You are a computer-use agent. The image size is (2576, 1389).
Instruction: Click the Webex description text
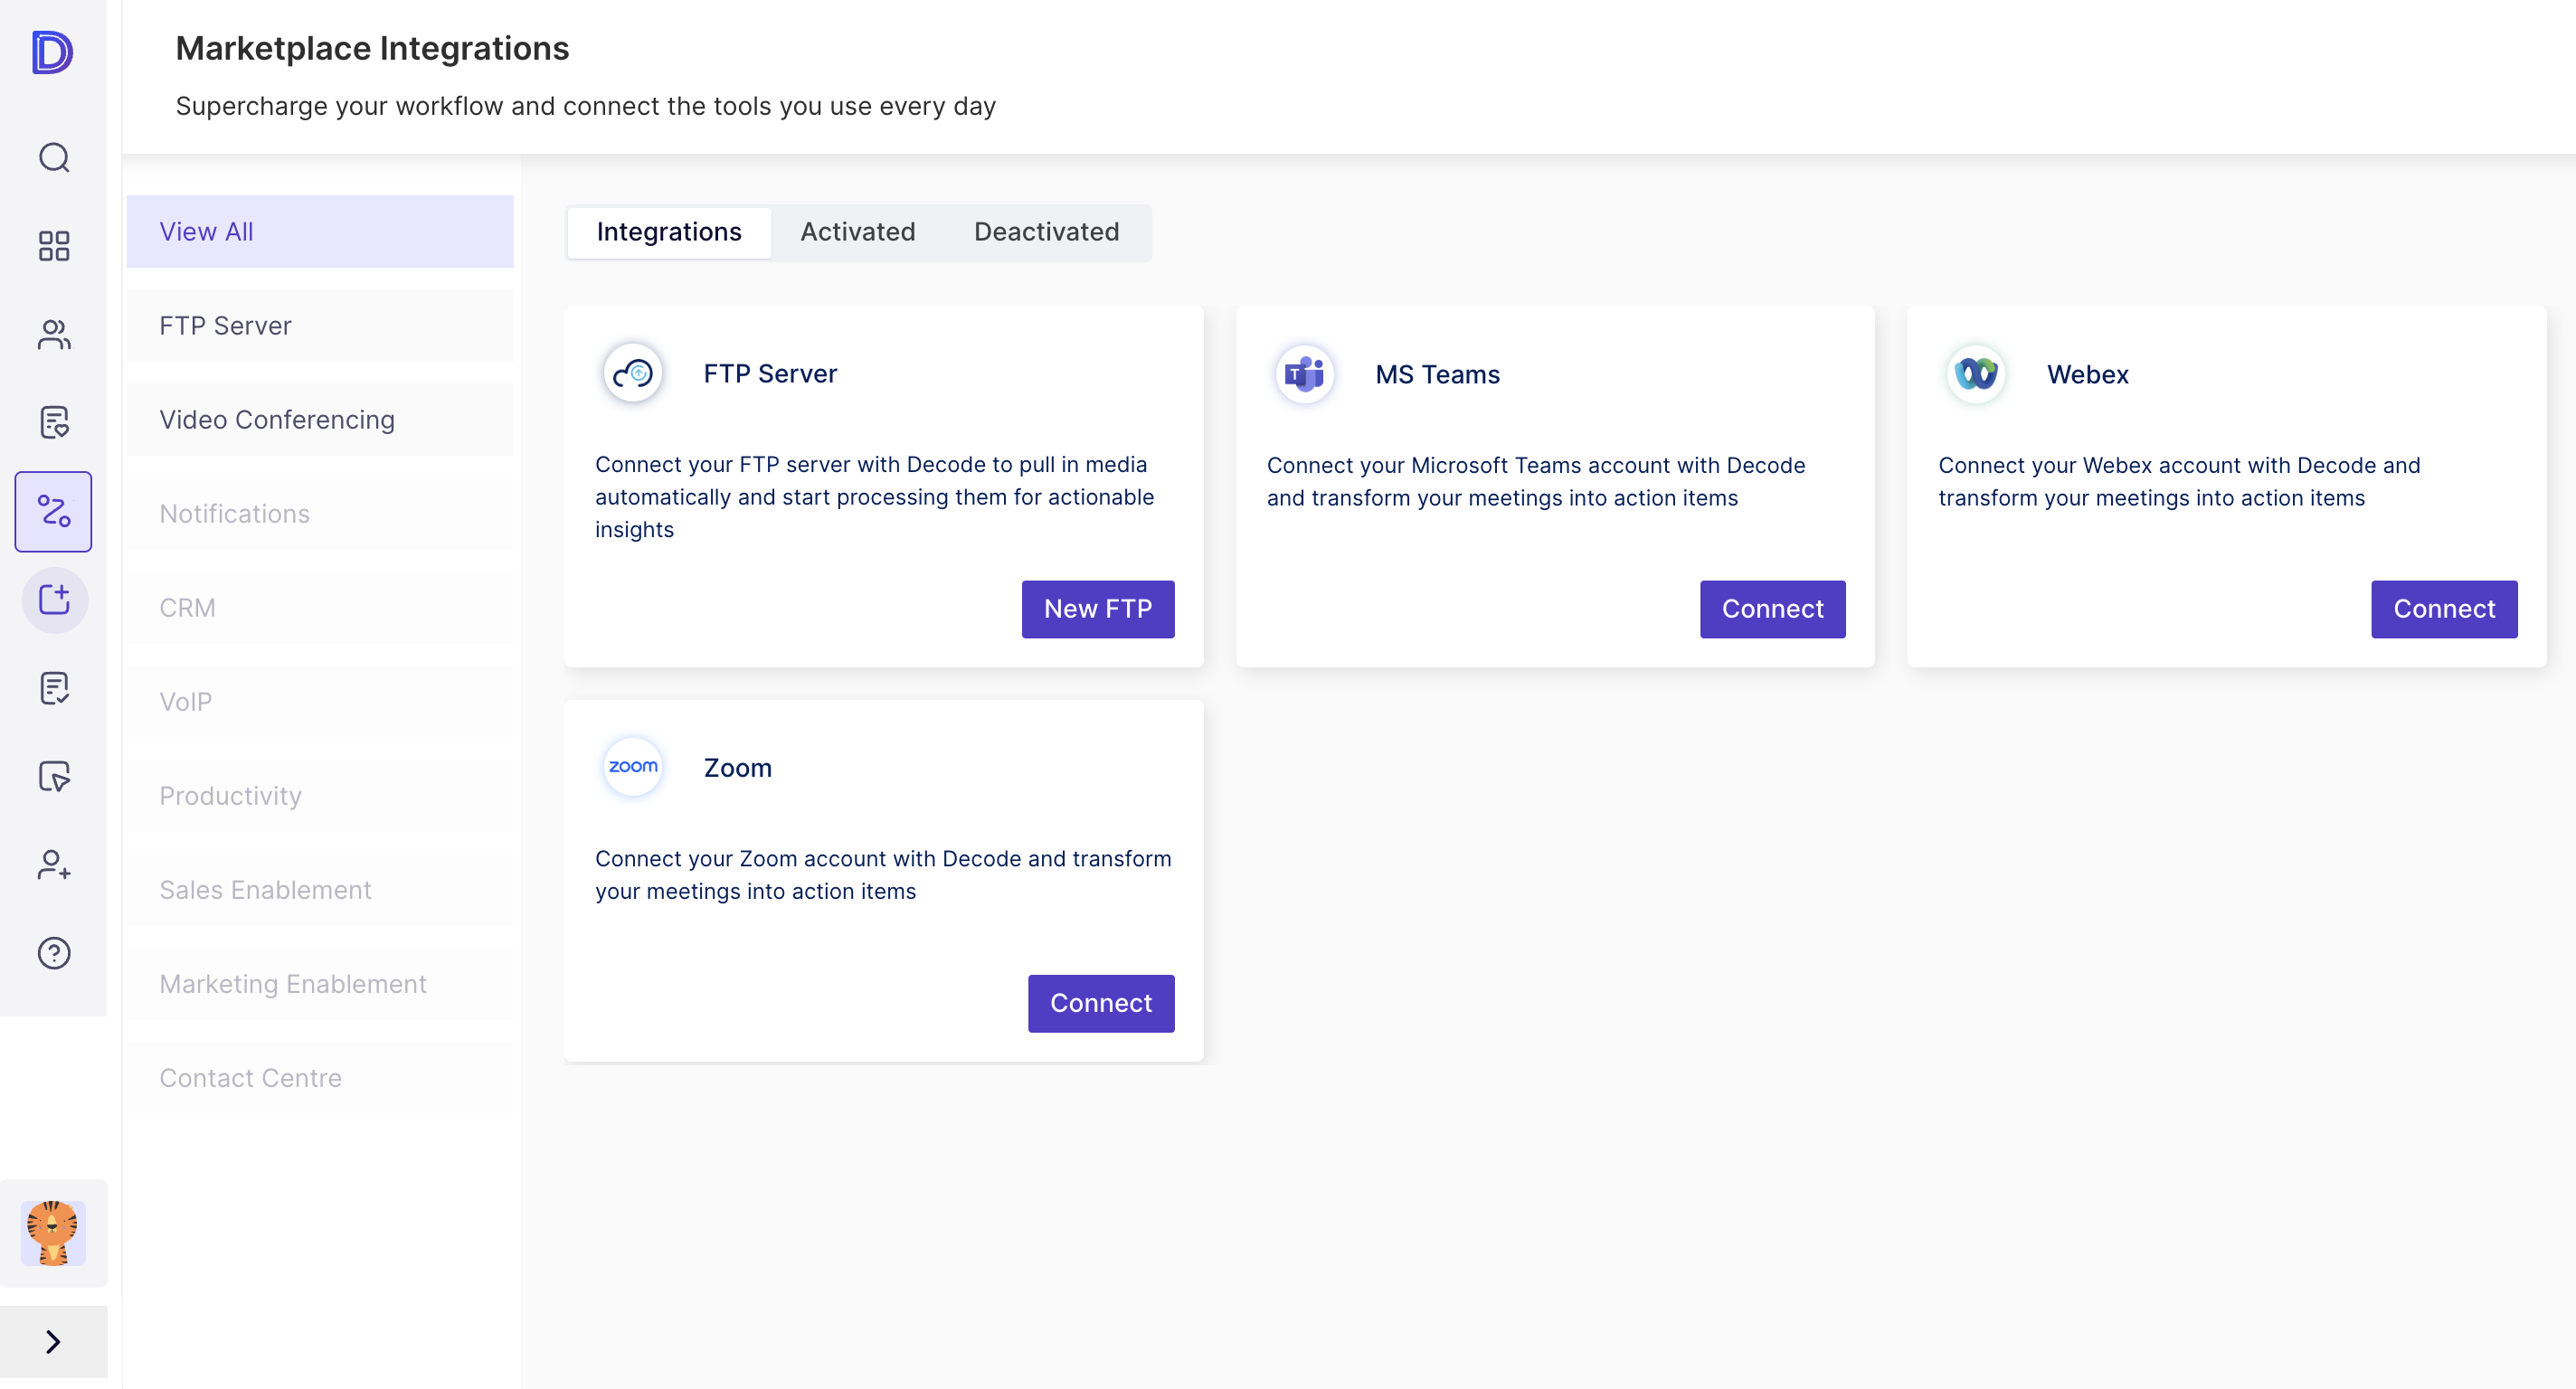2179,482
